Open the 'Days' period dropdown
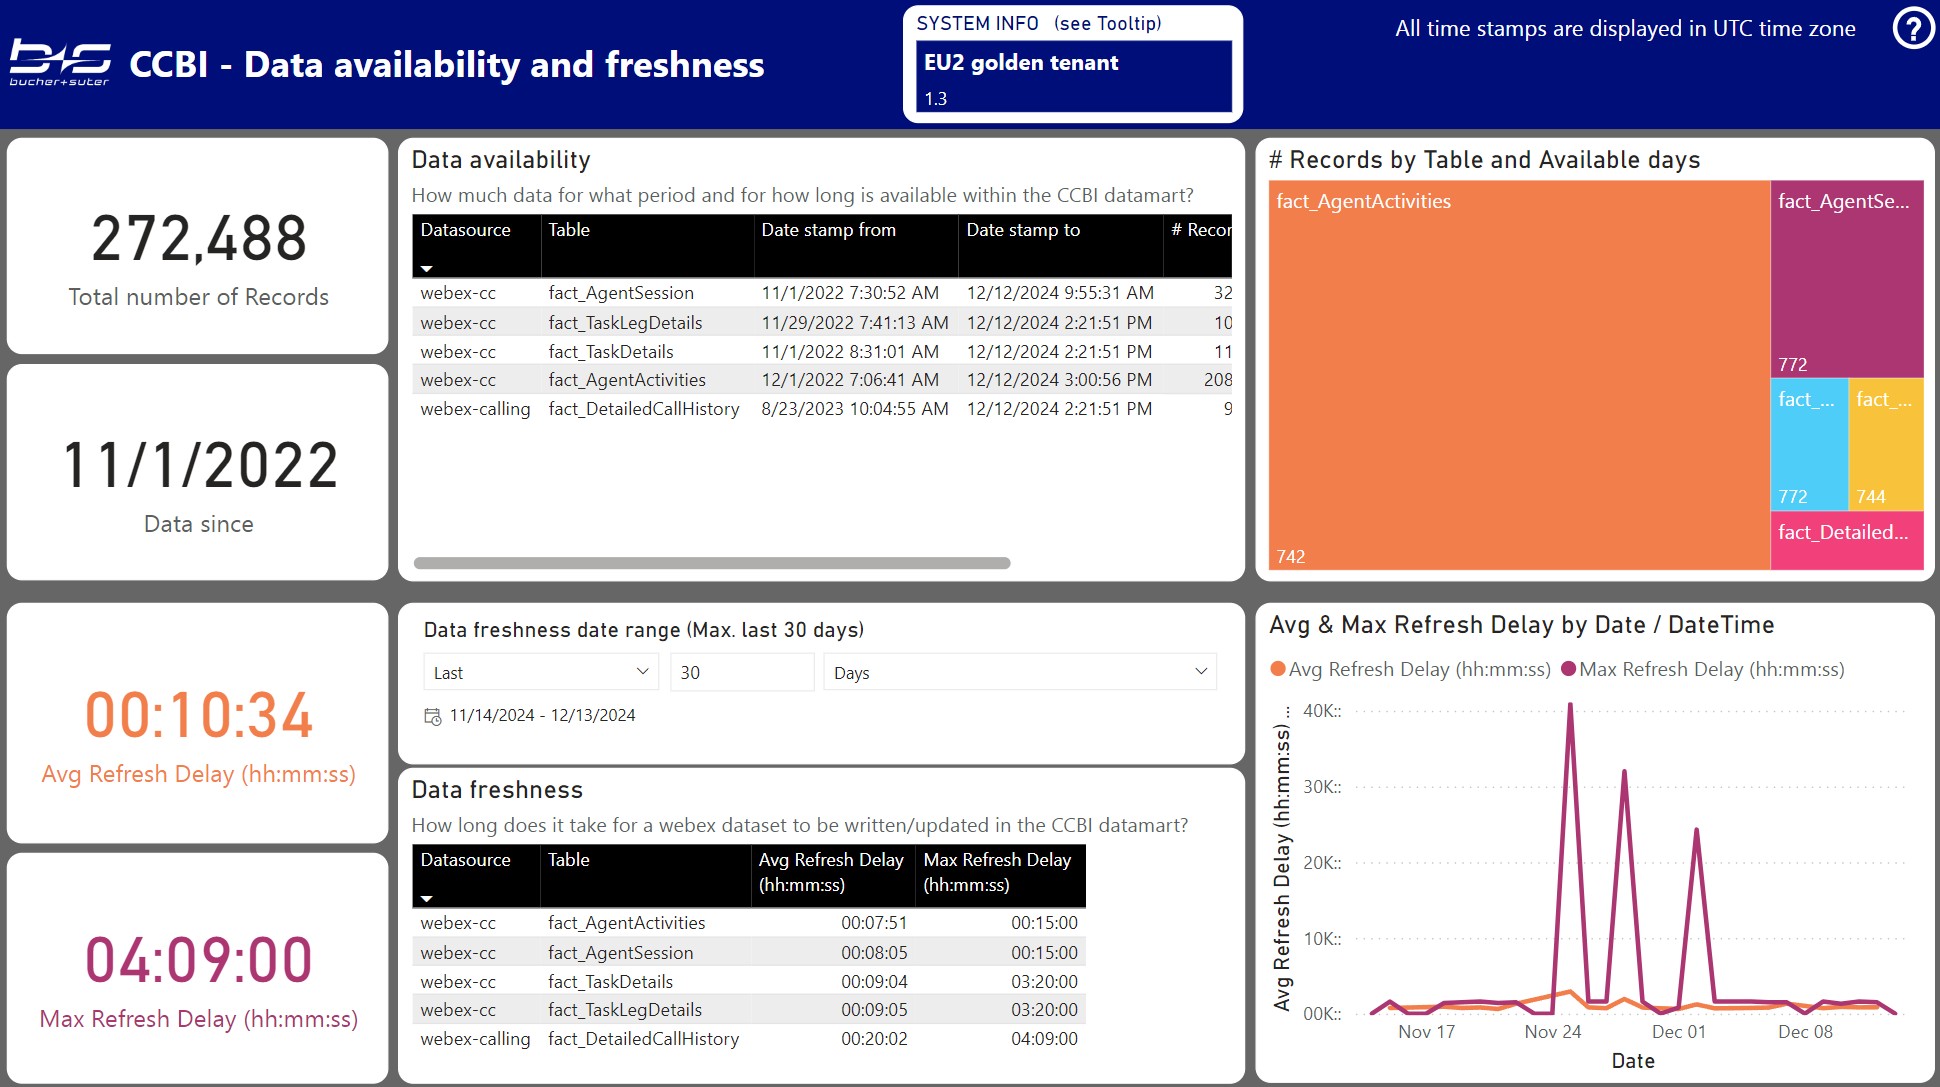This screenshot has width=1940, height=1087. [1019, 672]
